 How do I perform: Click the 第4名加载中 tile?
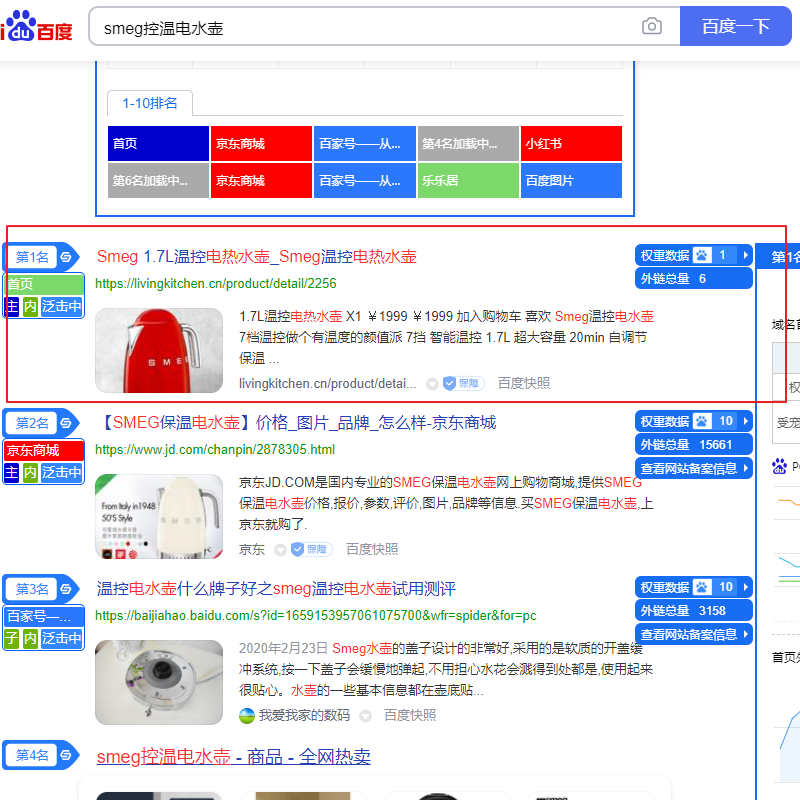pyautogui.click(x=468, y=143)
